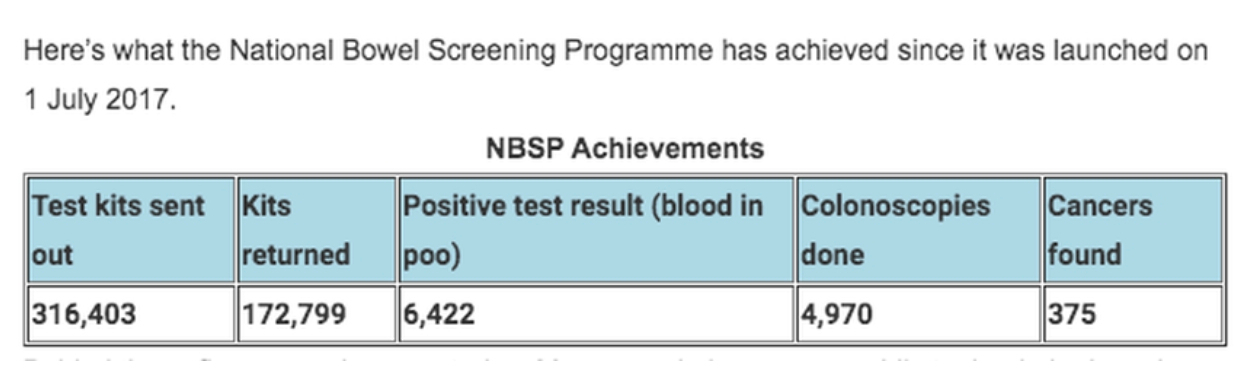1246x371 pixels.
Task: Click the 'NBSP Achievements' table title
Action: click(624, 149)
